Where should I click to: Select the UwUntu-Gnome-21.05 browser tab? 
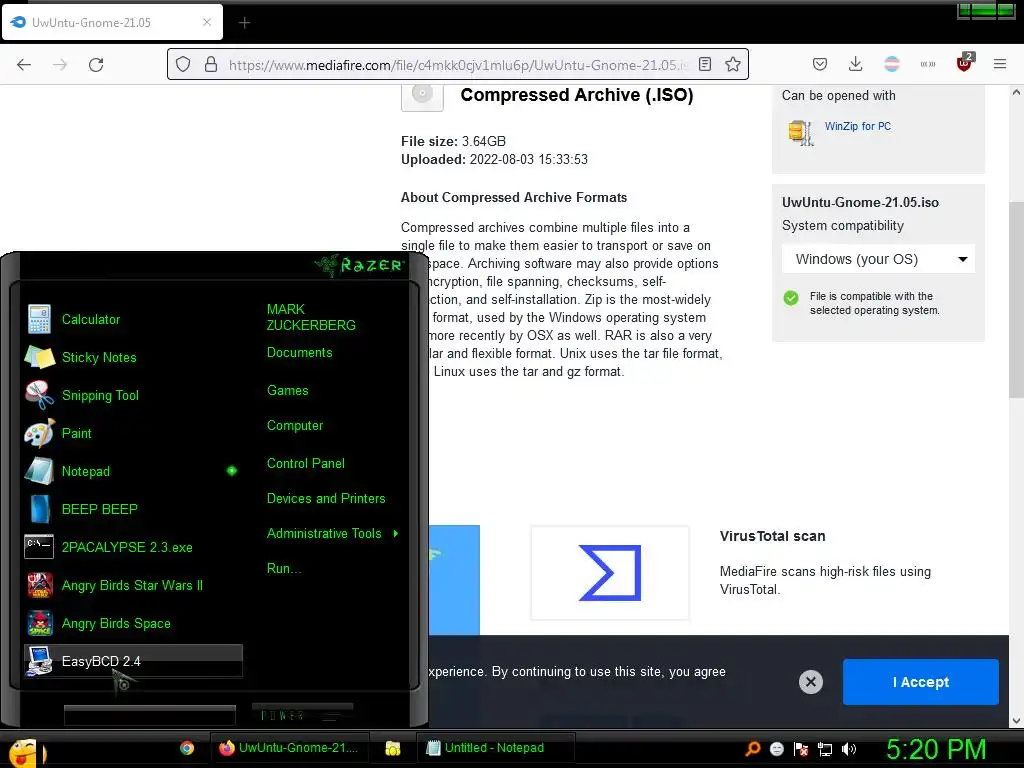(112, 22)
